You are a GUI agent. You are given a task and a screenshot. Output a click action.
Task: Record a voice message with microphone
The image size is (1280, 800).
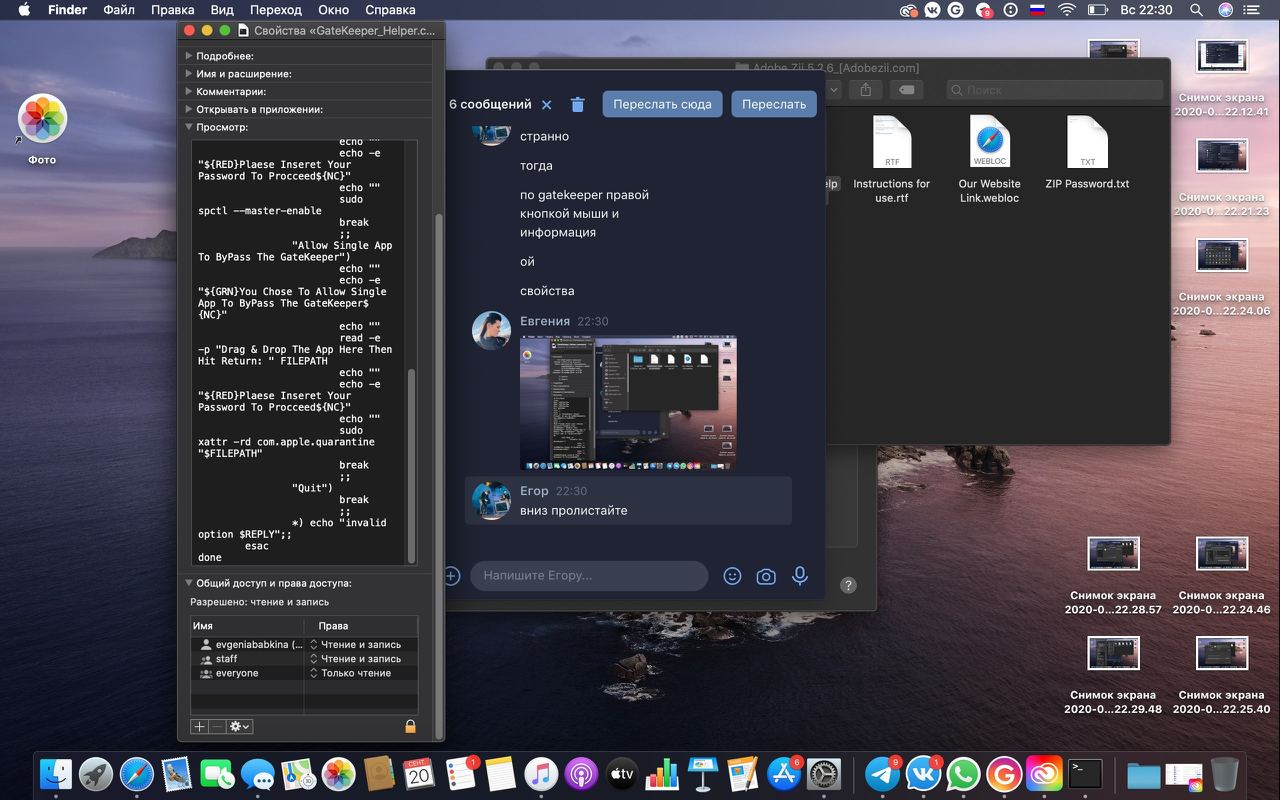[x=800, y=576]
